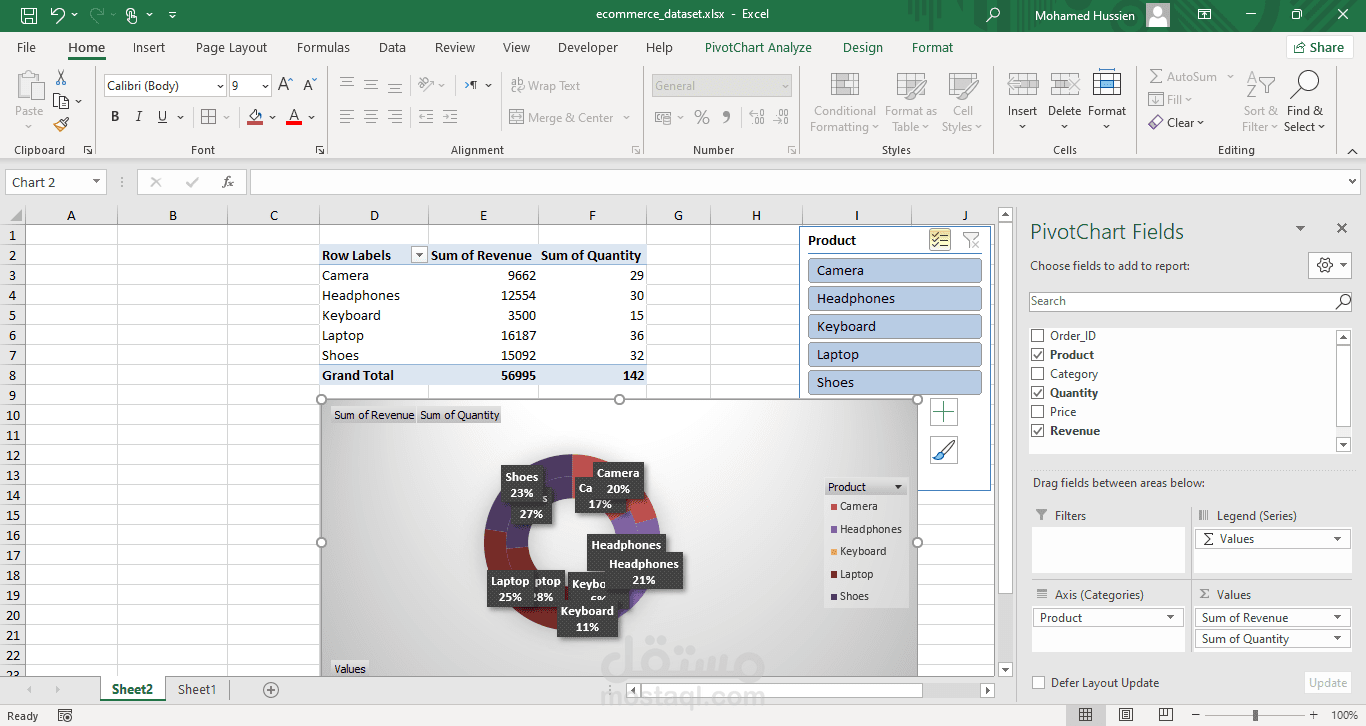Click the Comma Style icon
Image resolution: width=1366 pixels, height=726 pixels.
pyautogui.click(x=725, y=117)
